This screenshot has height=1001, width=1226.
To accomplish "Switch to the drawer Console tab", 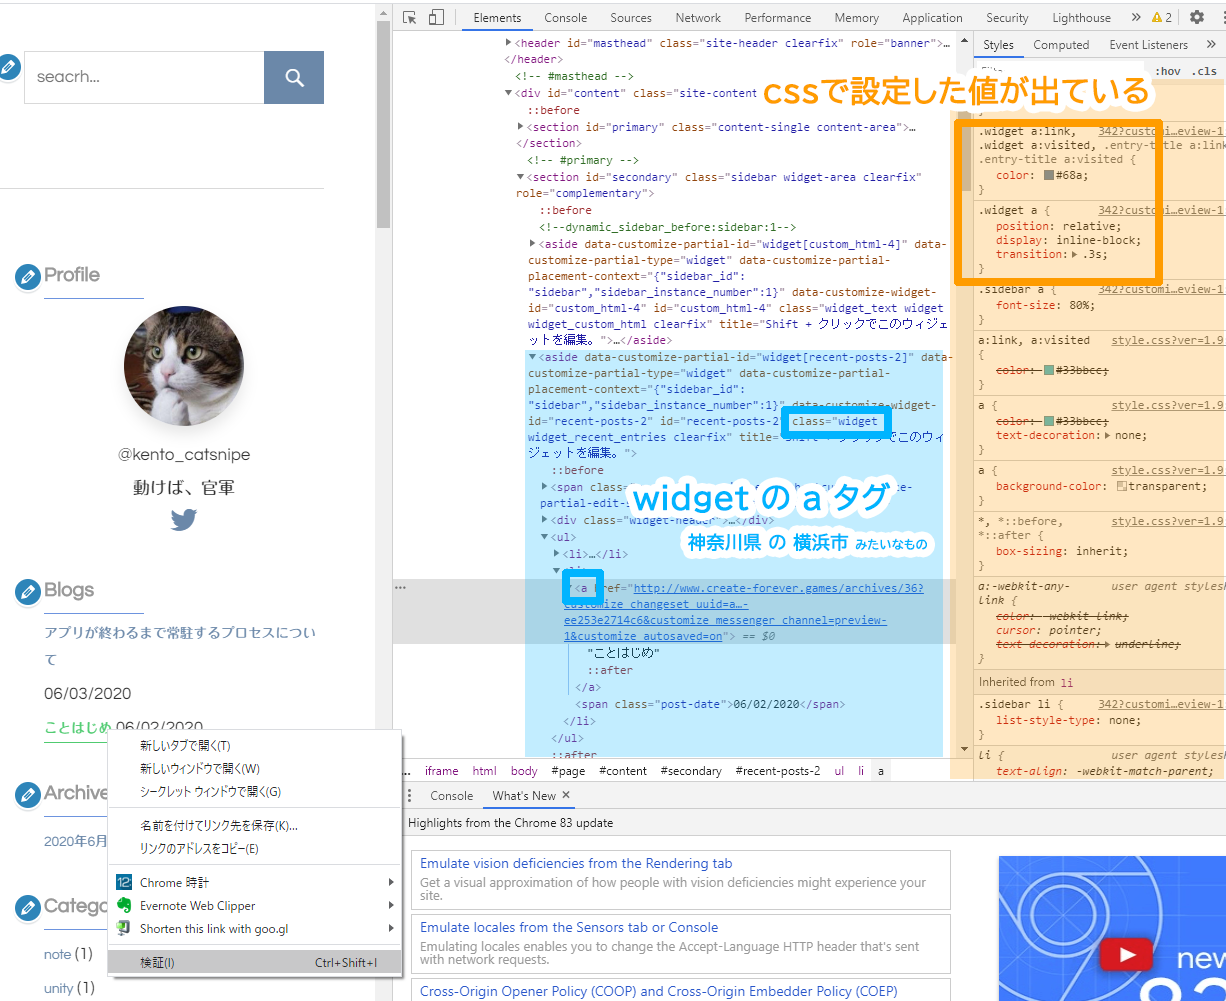I will tap(451, 796).
